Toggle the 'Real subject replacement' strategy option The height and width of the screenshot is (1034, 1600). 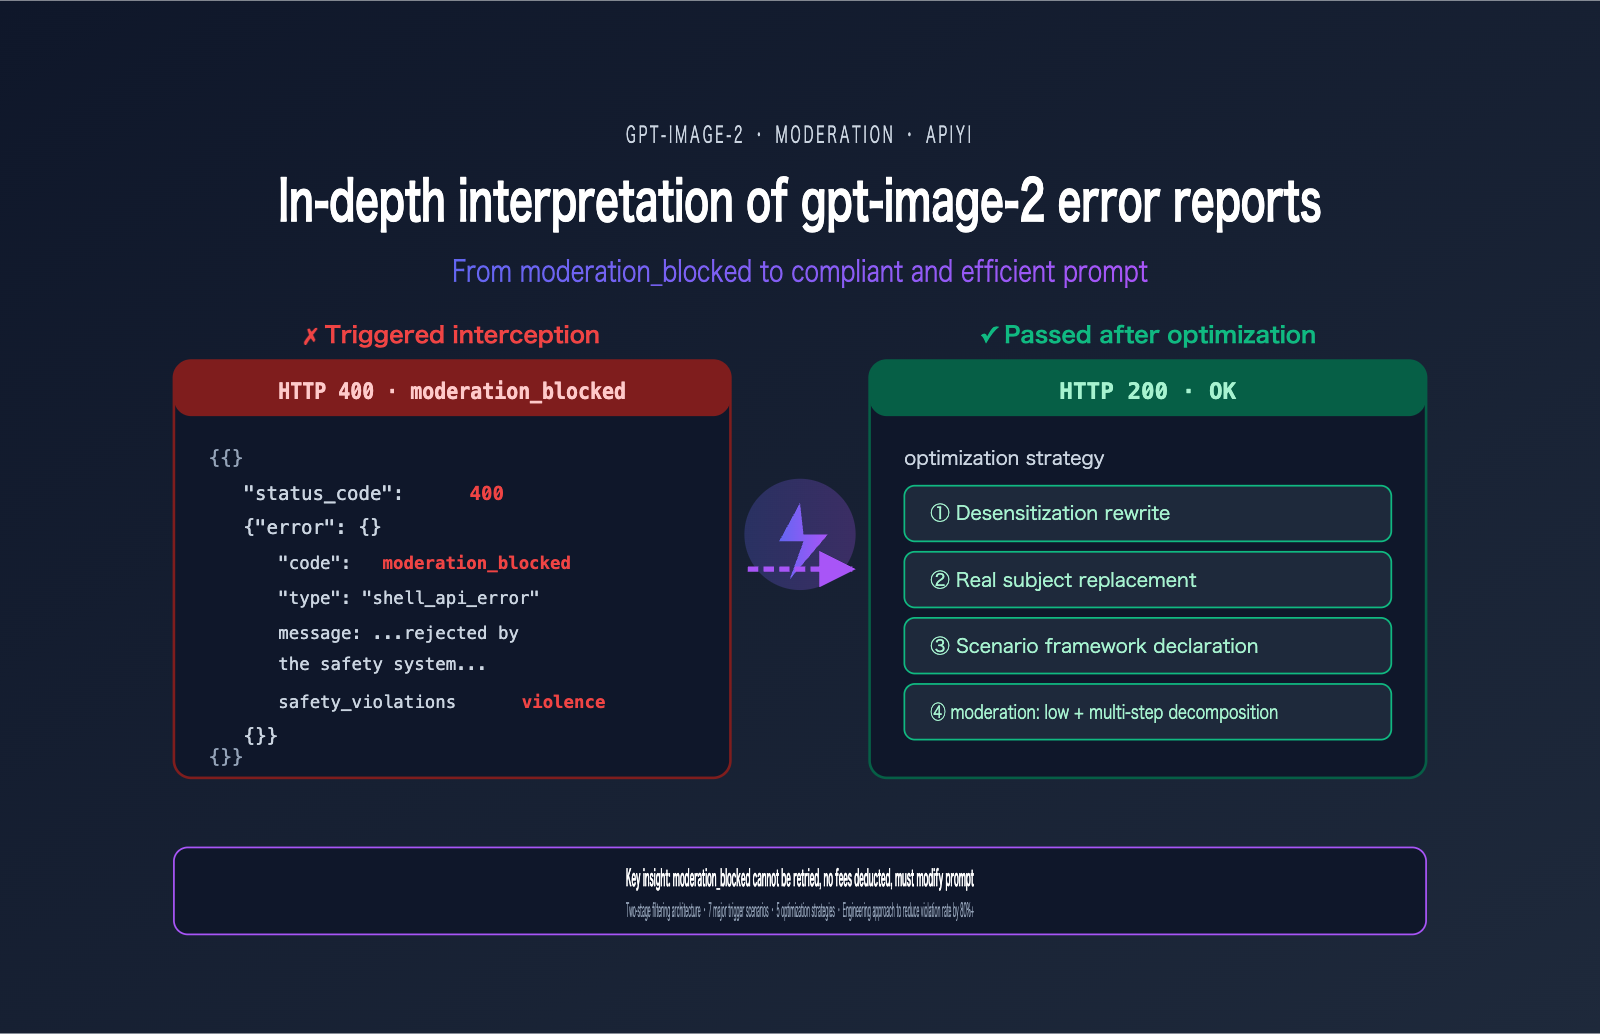coord(1147,580)
